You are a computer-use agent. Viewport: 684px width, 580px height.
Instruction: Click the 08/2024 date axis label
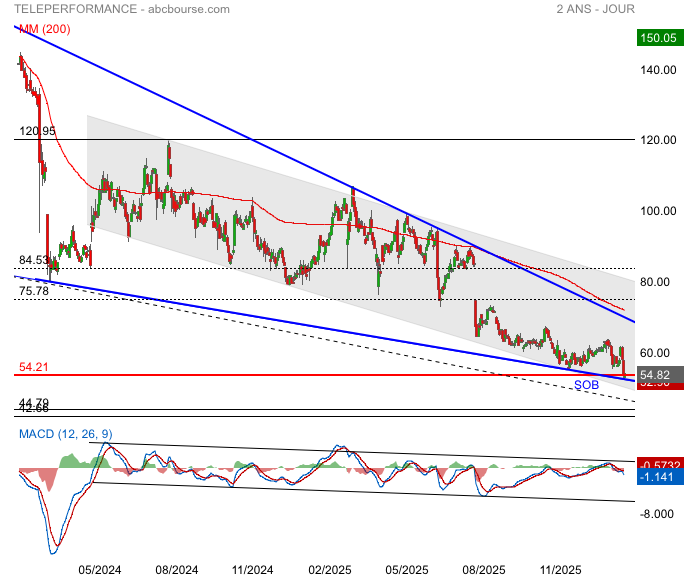pyautogui.click(x=177, y=570)
